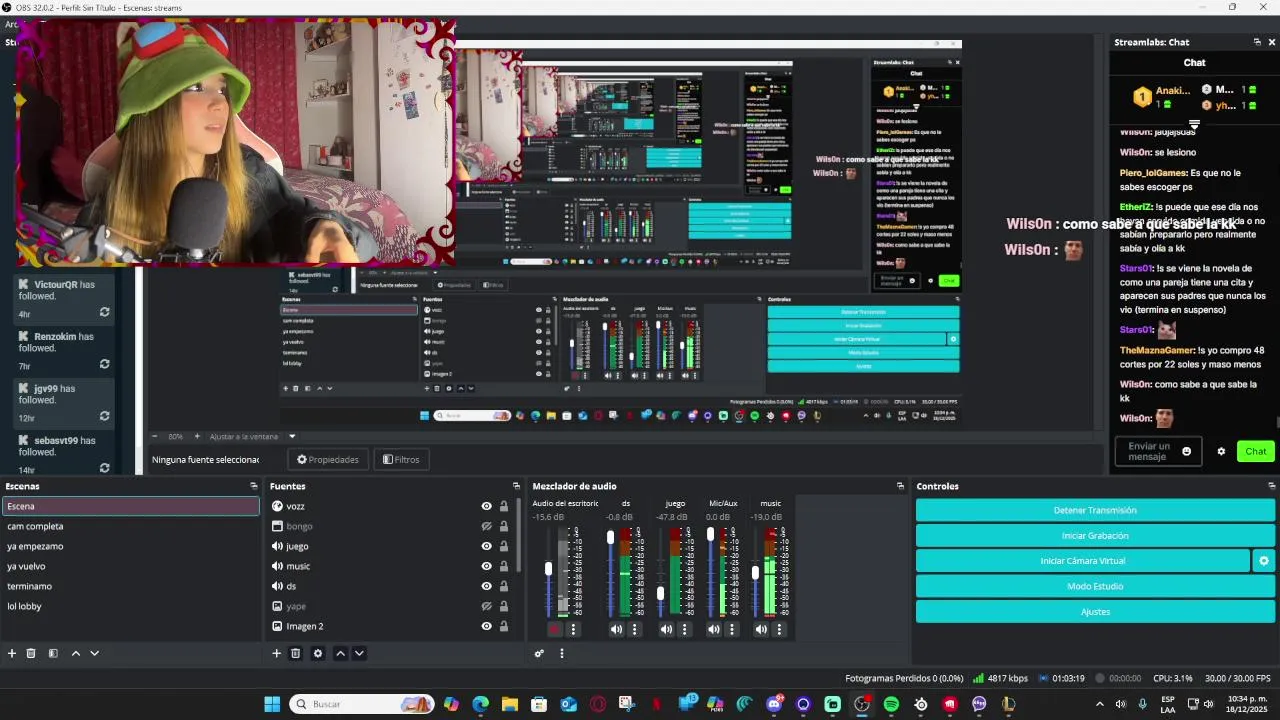Move source up in Fuentes toolbar

pos(340,653)
